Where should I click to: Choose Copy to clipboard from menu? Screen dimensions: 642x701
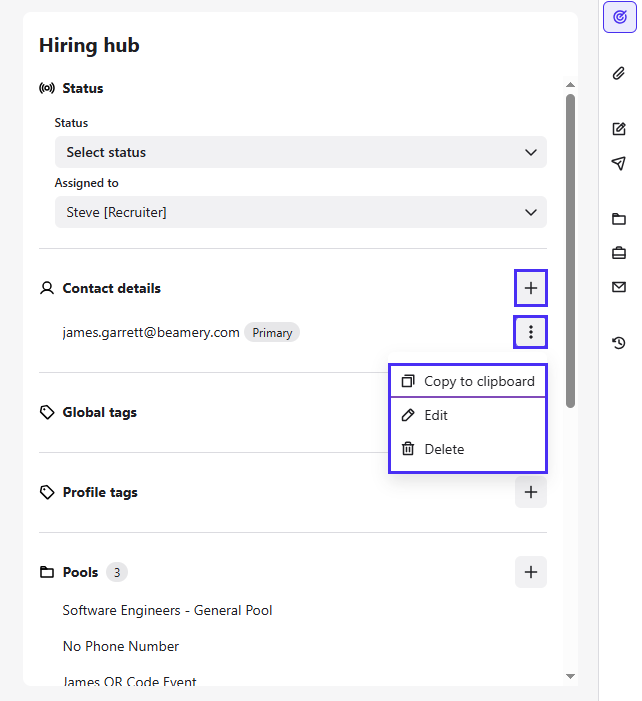468,381
